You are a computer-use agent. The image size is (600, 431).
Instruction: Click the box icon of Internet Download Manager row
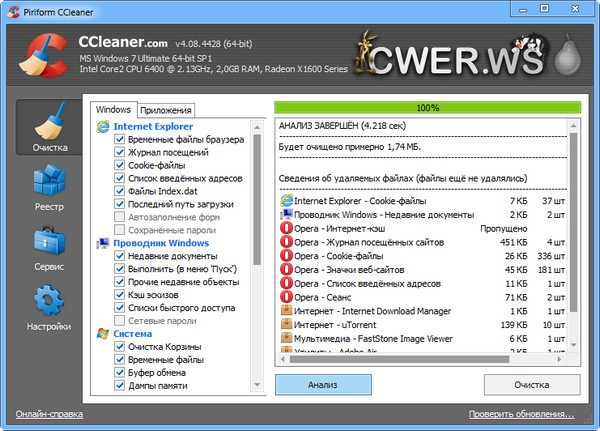click(286, 310)
